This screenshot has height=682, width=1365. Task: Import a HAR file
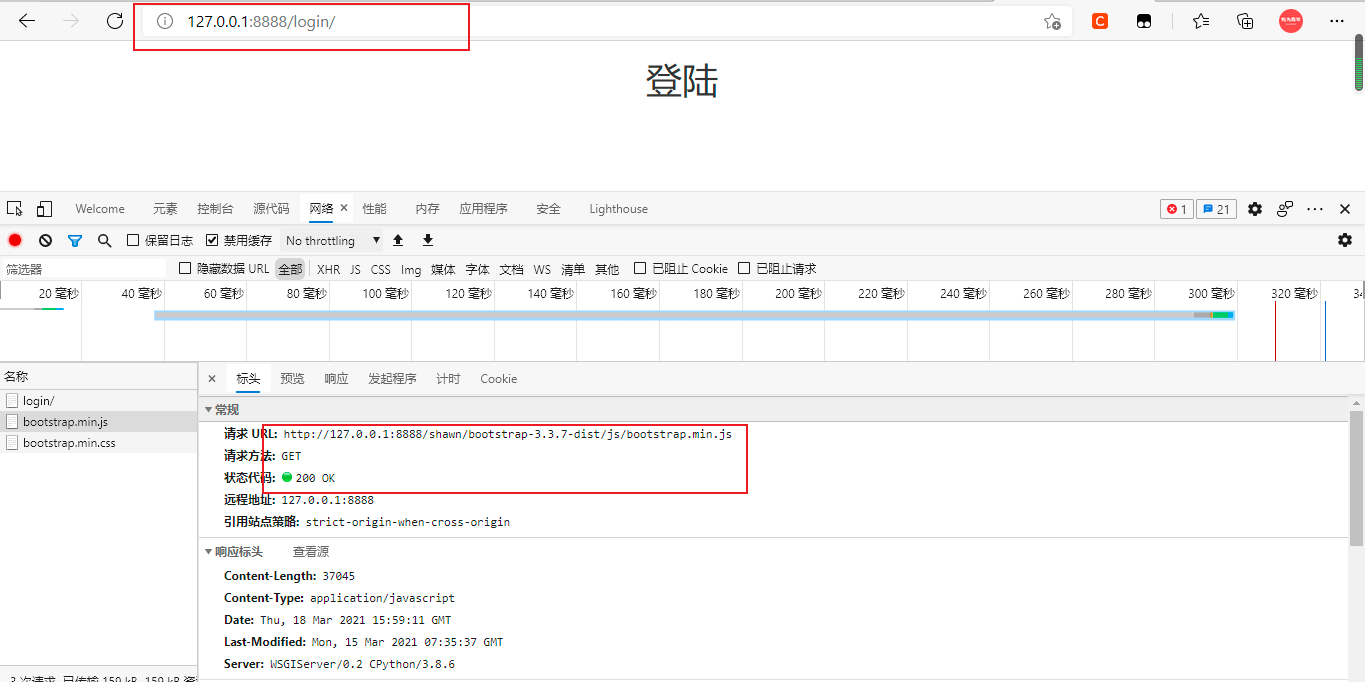coord(398,240)
